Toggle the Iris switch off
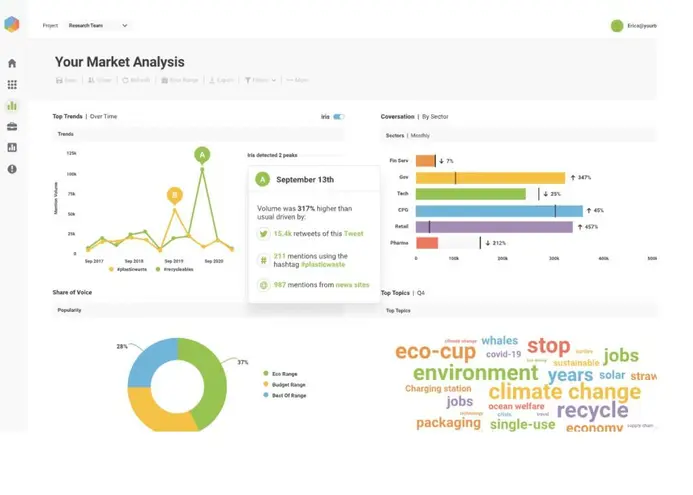This screenshot has width=693, height=495. [339, 117]
